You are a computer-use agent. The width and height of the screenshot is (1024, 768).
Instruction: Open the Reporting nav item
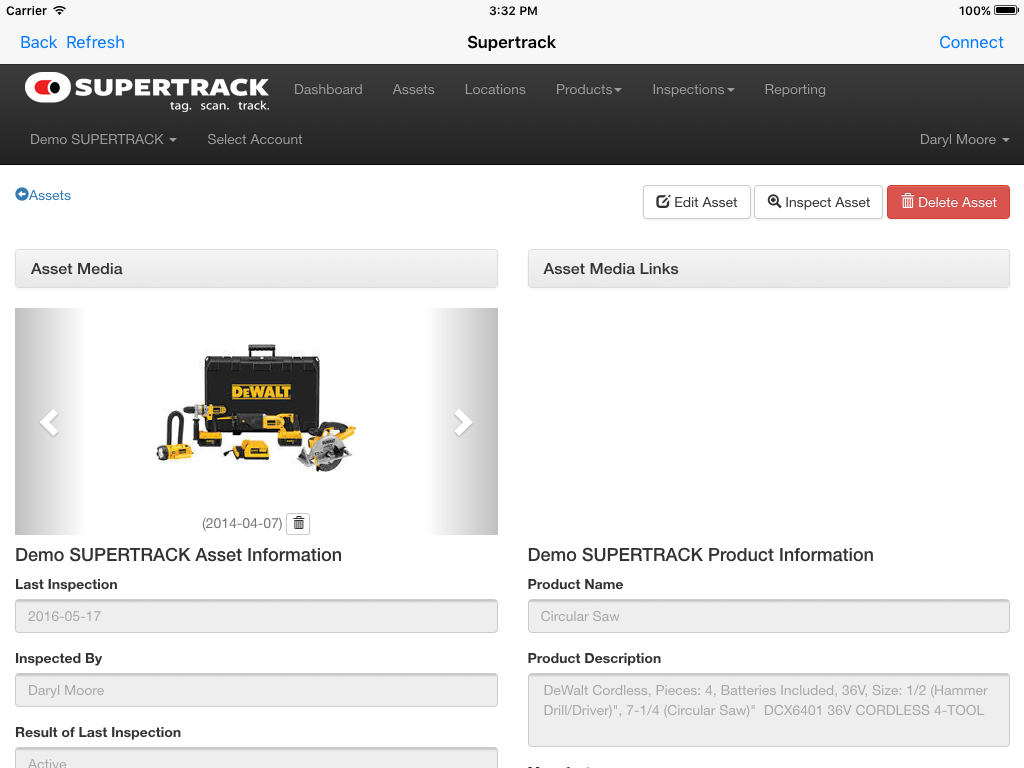tap(795, 89)
